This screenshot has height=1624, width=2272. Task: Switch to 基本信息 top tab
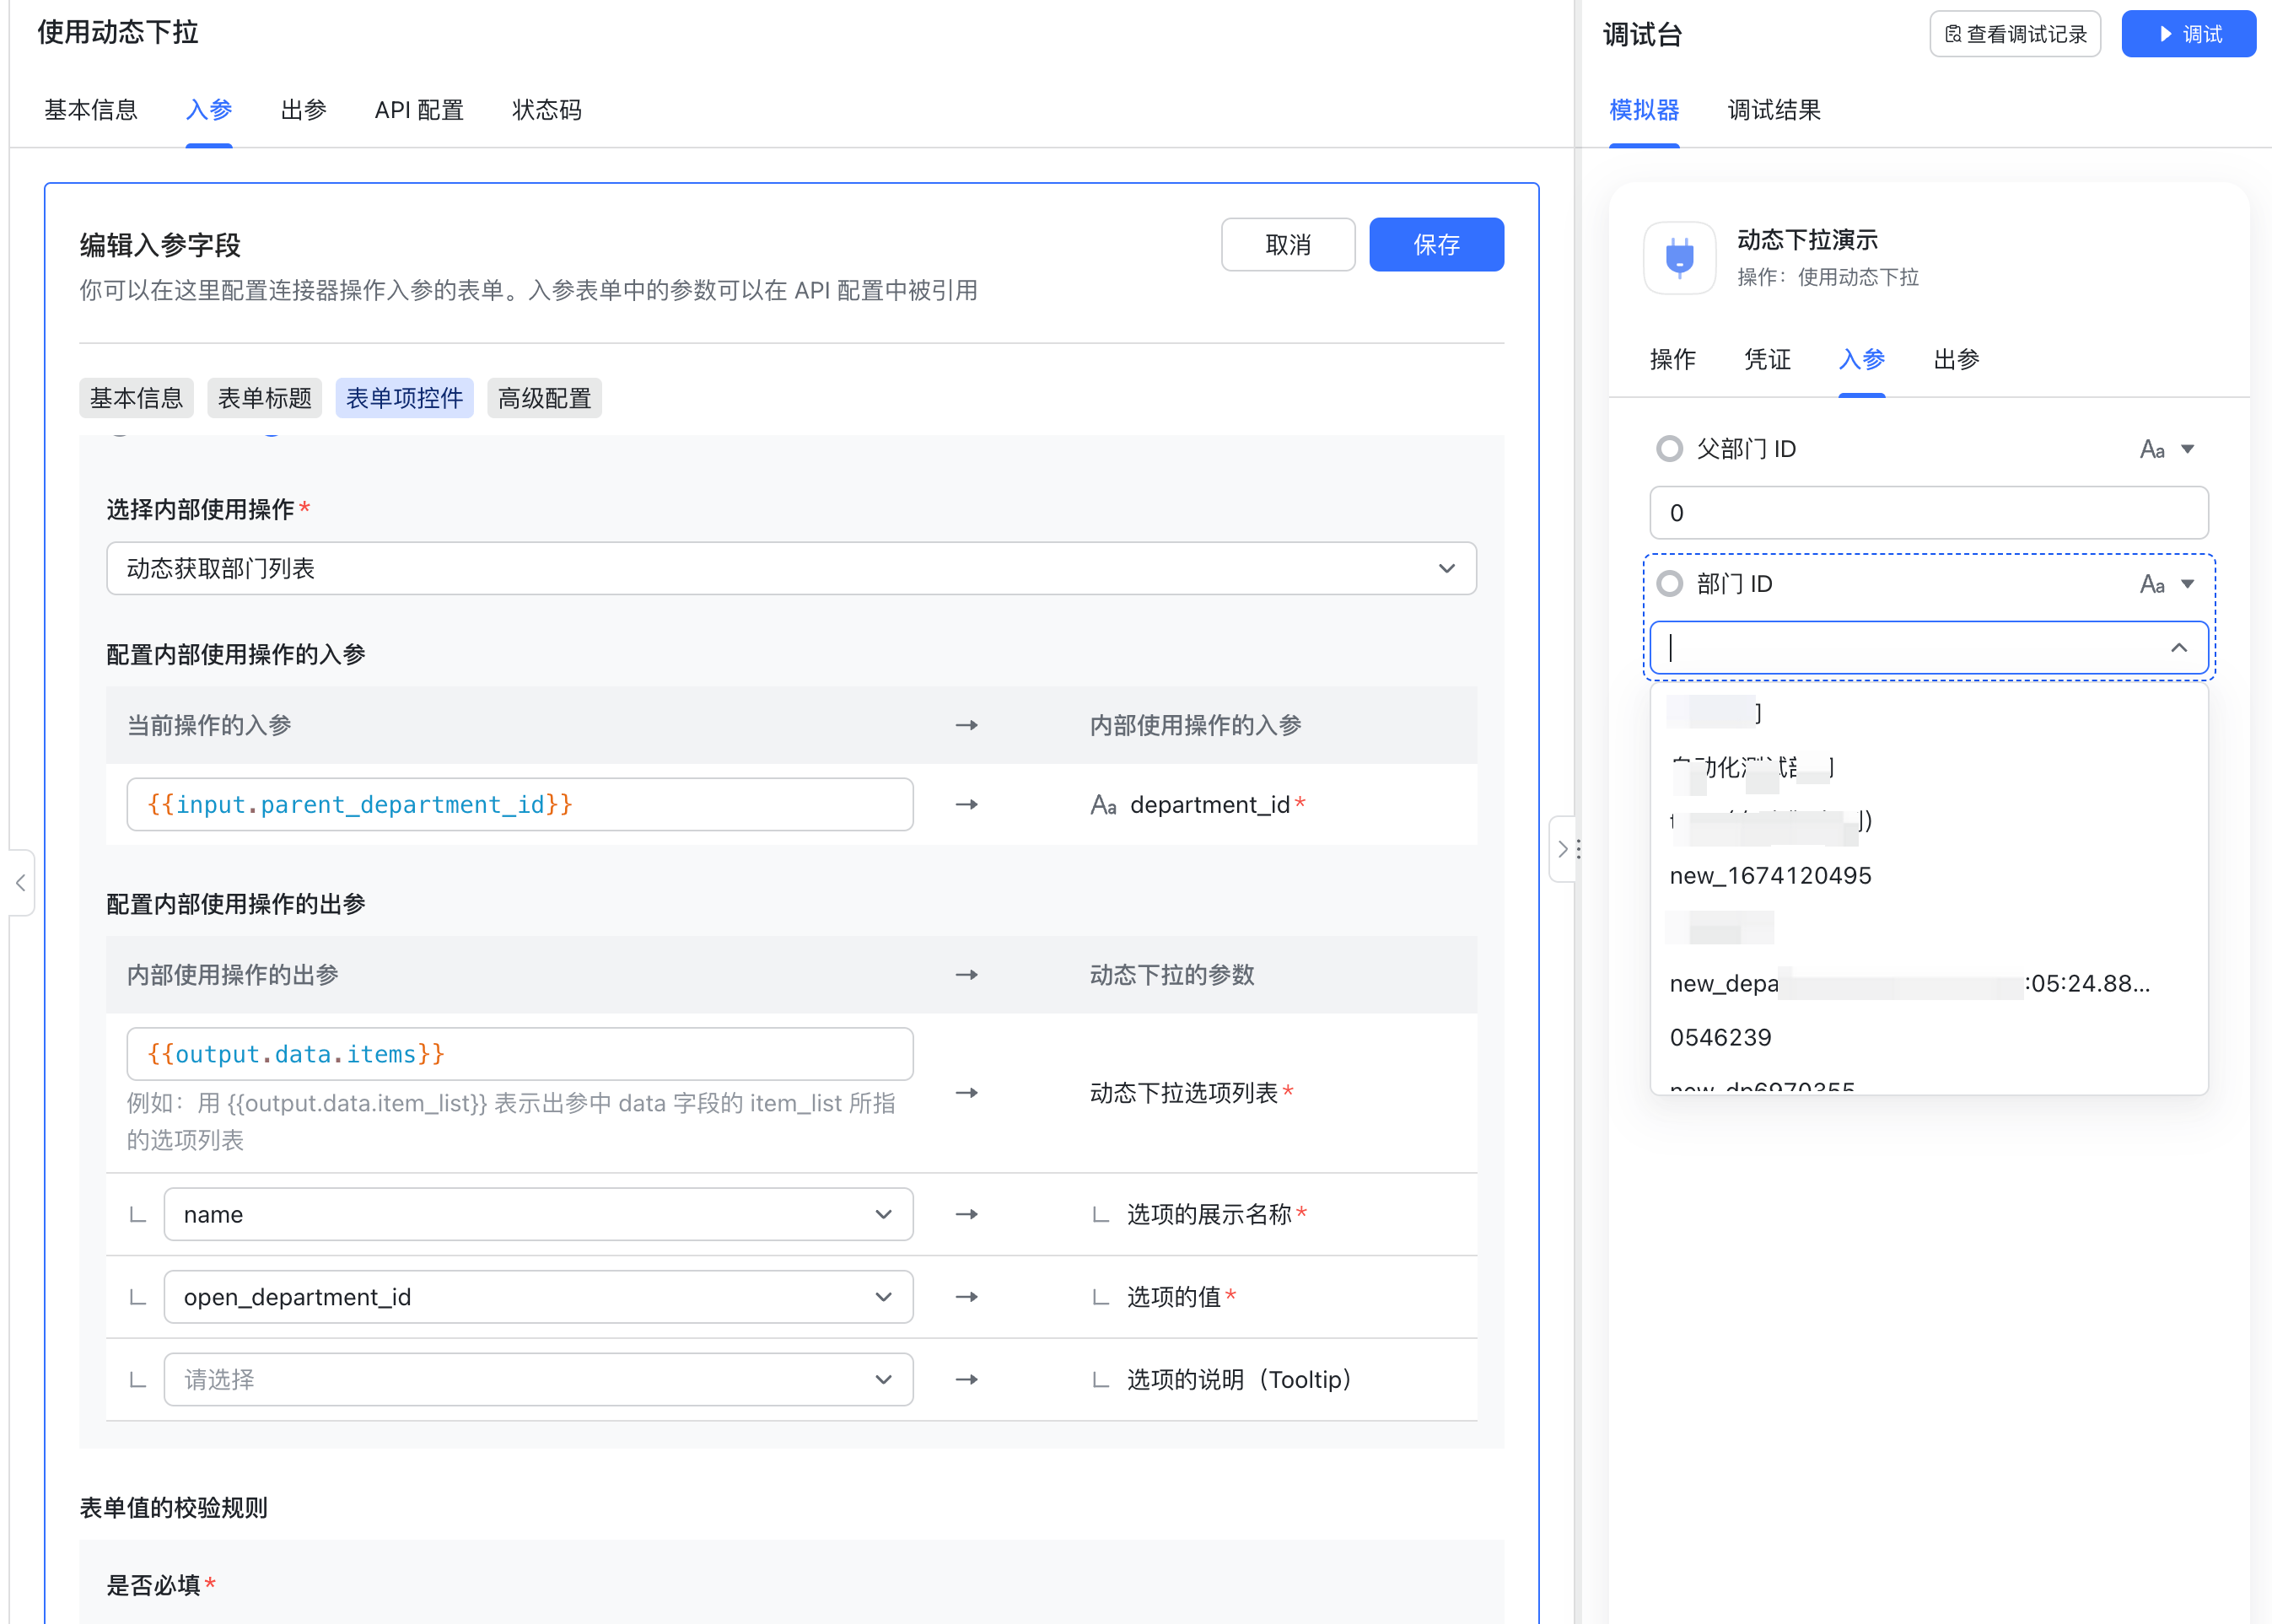[91, 110]
